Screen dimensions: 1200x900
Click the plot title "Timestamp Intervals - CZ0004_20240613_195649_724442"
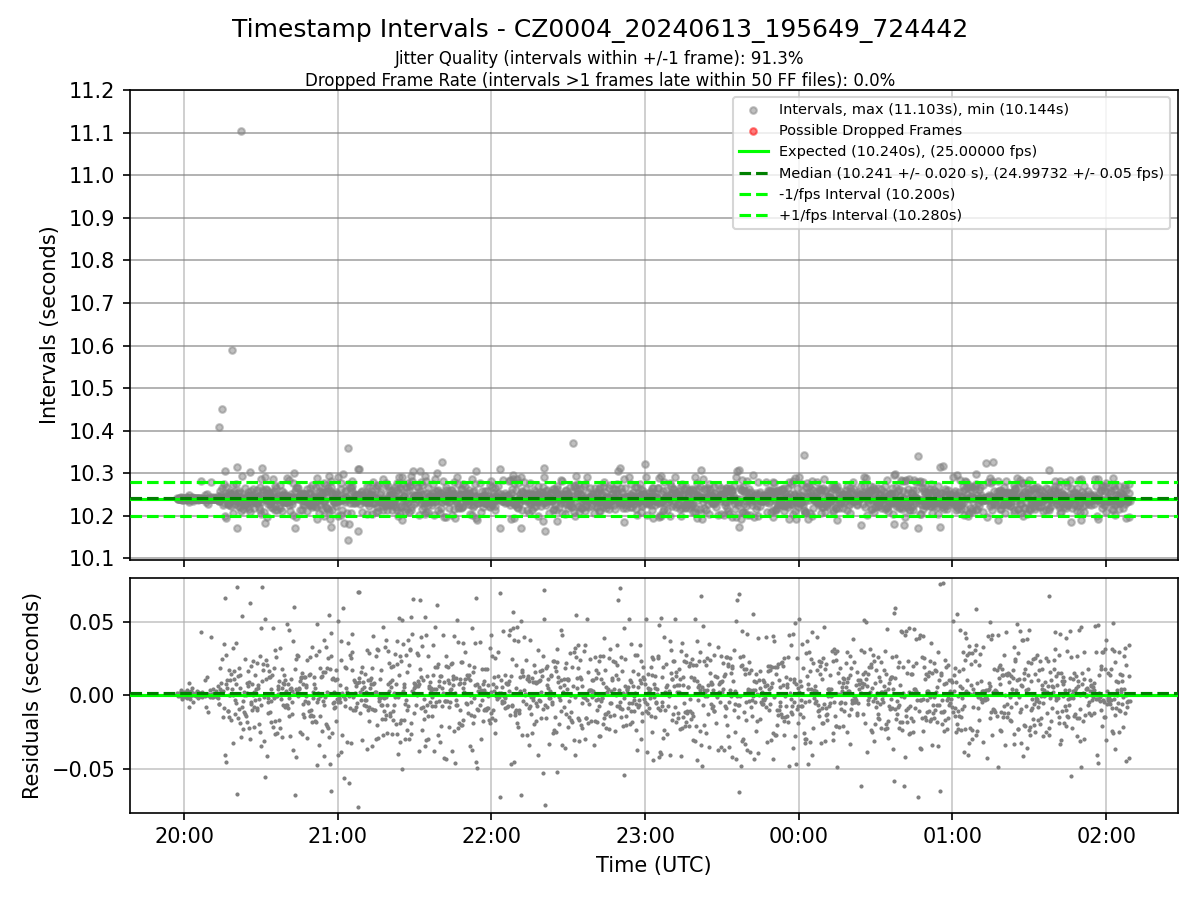[600, 29]
